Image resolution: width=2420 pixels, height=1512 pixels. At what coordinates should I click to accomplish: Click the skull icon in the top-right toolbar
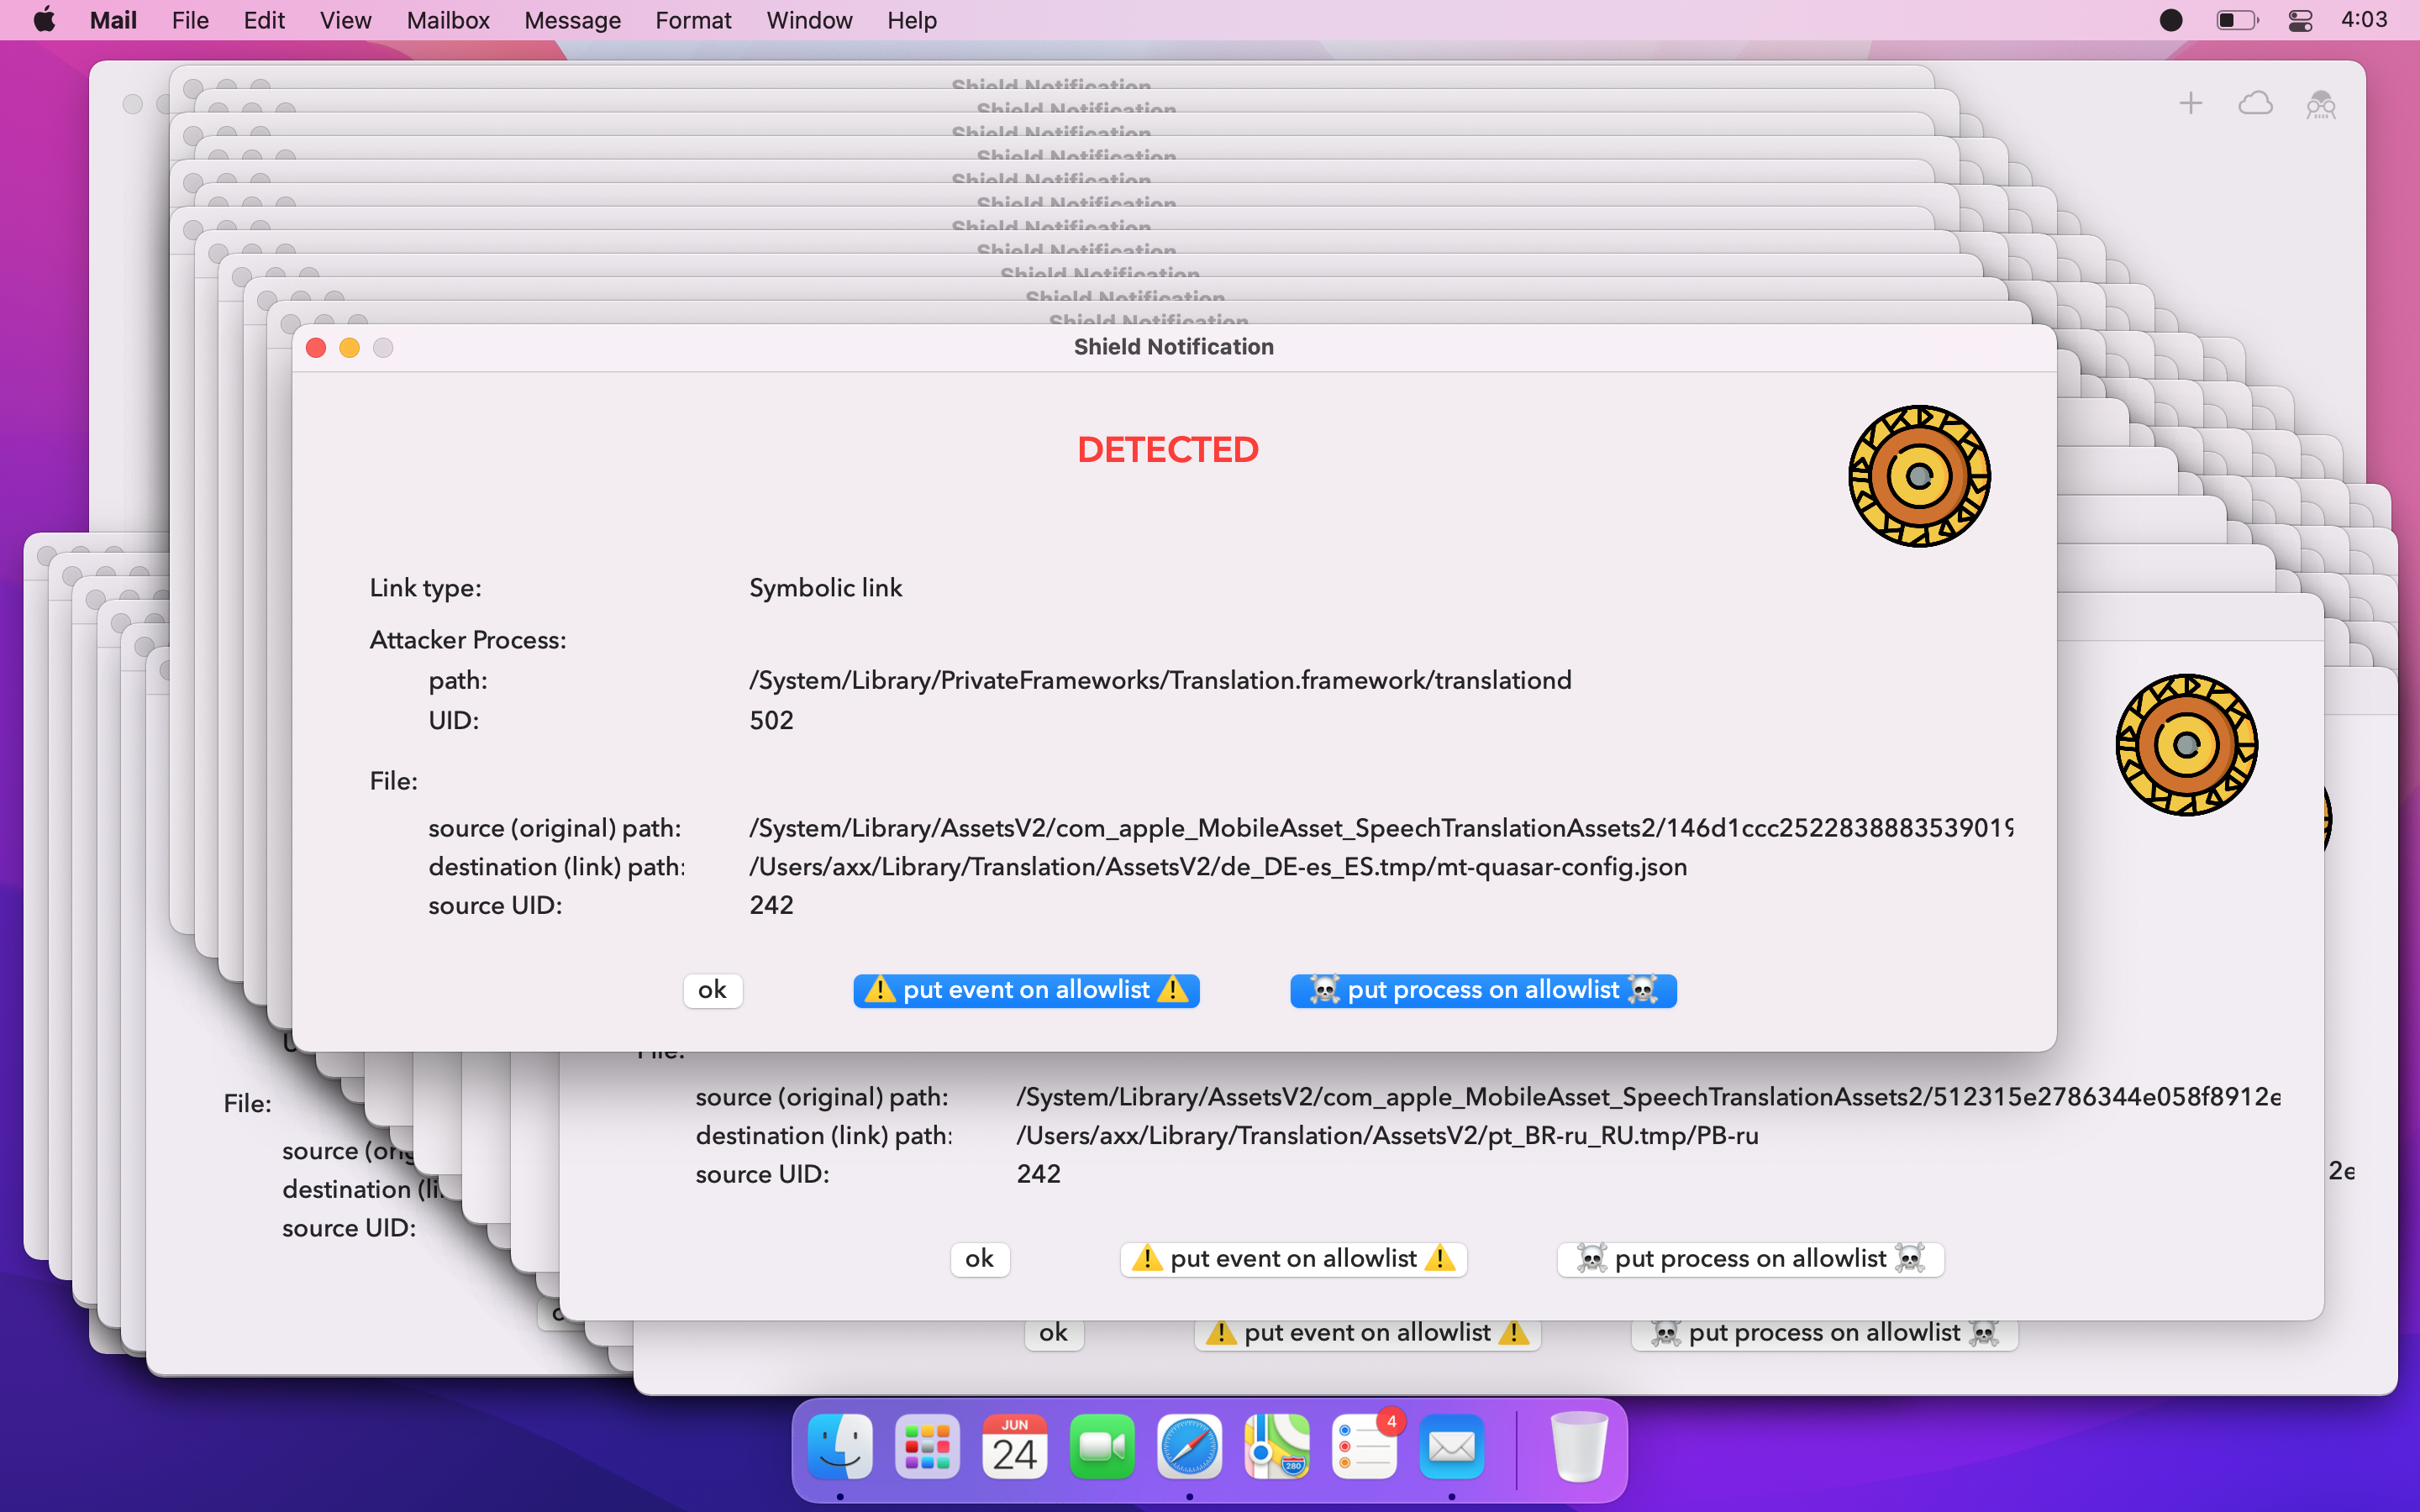pos(2321,104)
